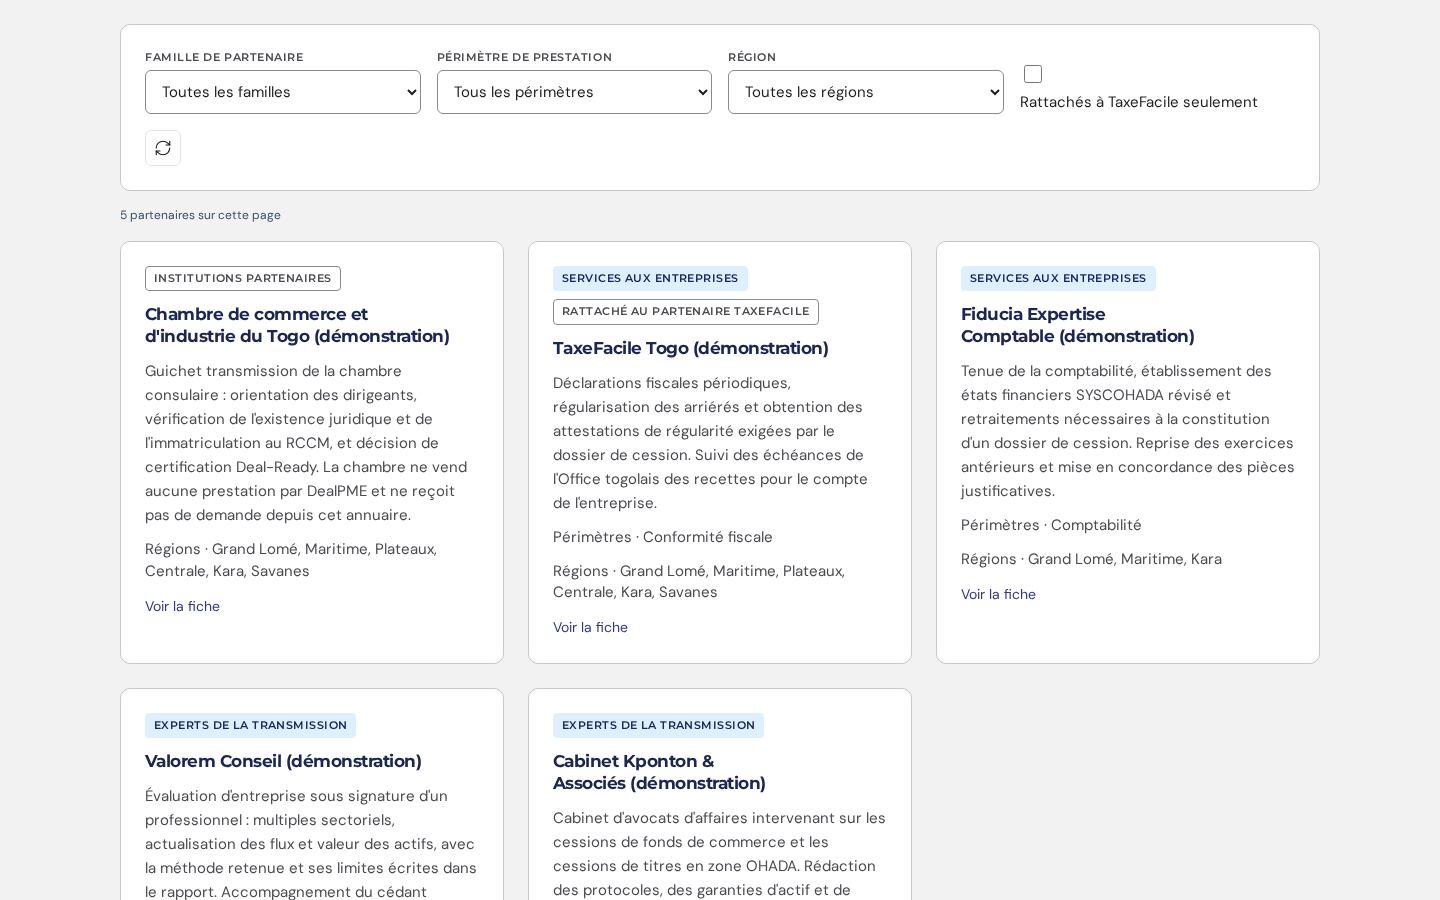Screen dimensions: 1440x900
Task: Click Experts de la transmission badge on Valorem card
Action: (250, 725)
